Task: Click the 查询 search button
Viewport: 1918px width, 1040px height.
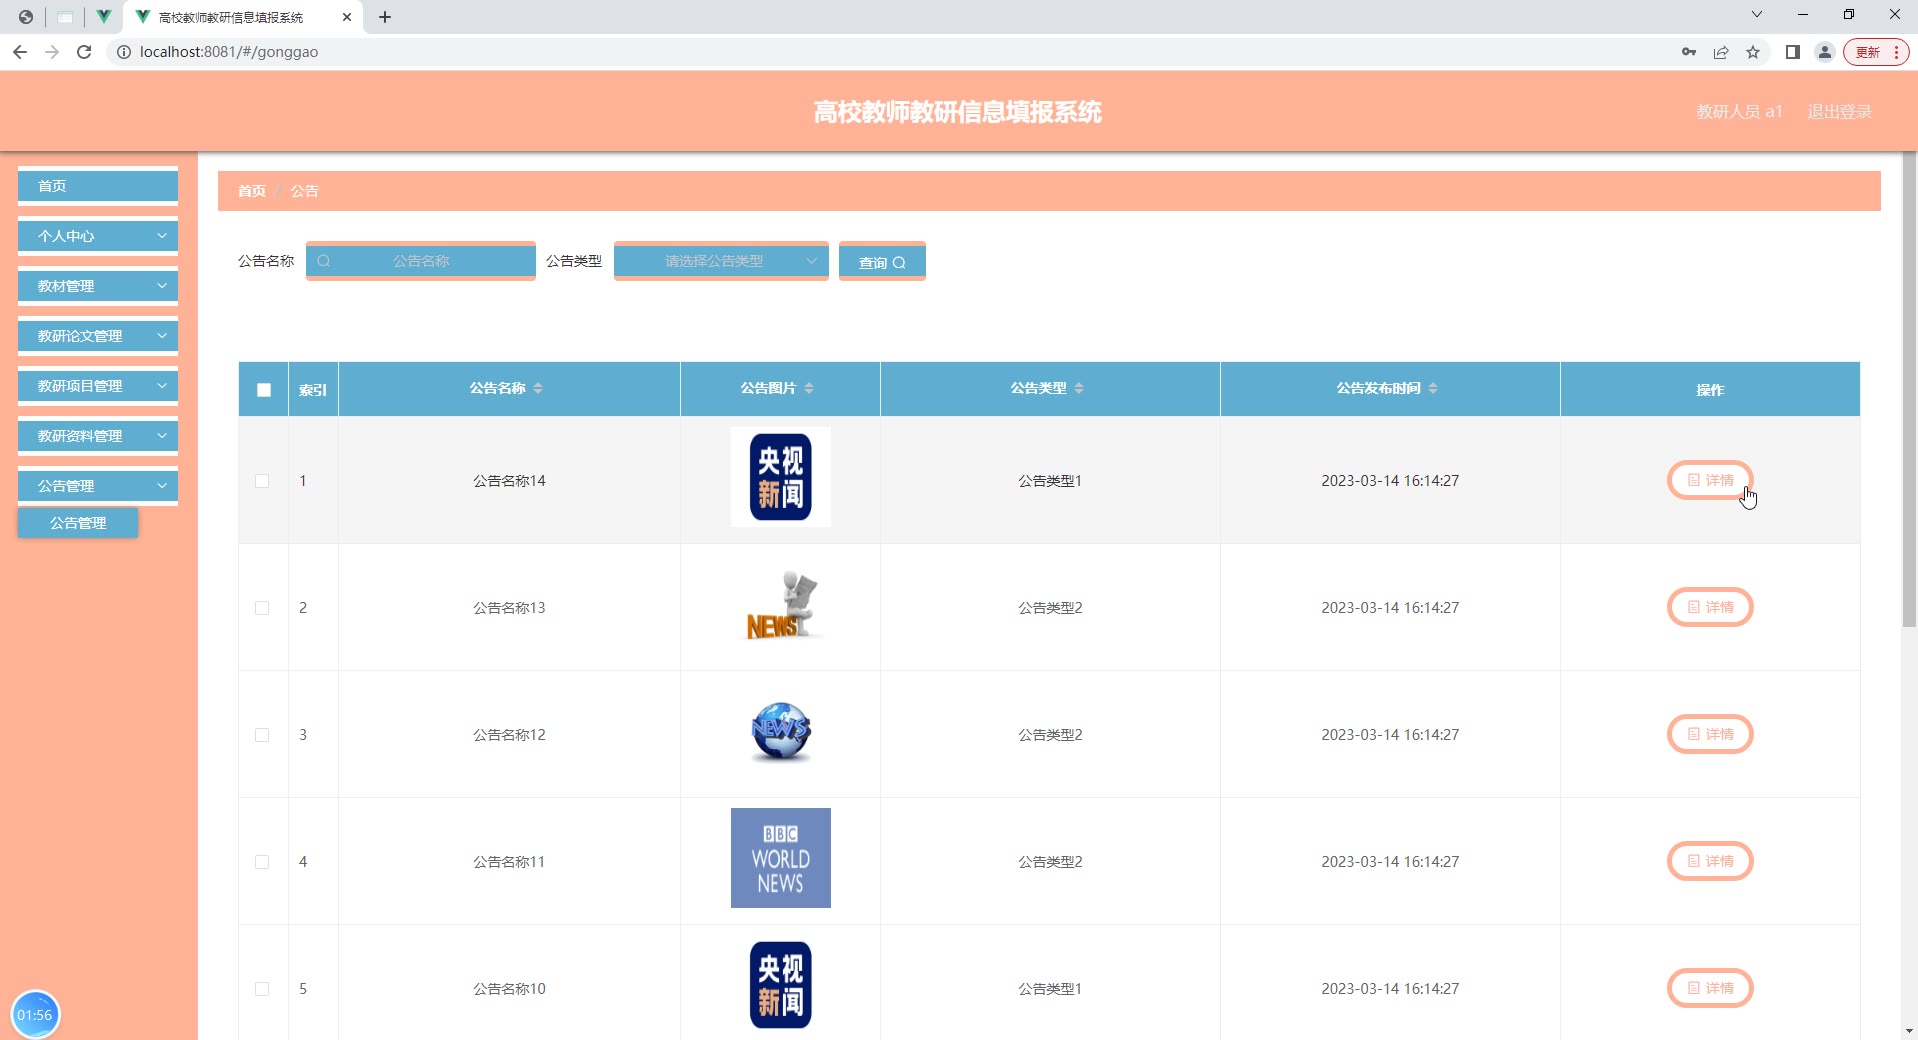Action: click(x=882, y=262)
